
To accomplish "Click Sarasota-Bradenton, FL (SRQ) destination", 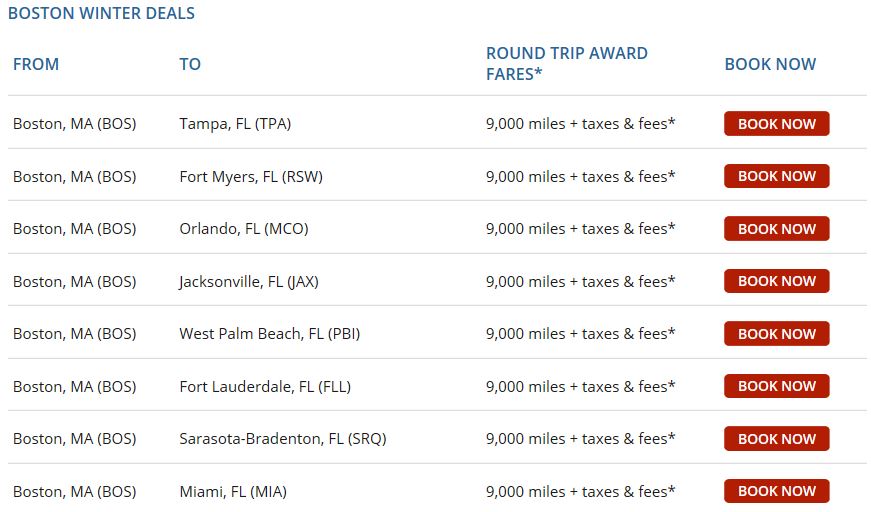I will 282,439.
